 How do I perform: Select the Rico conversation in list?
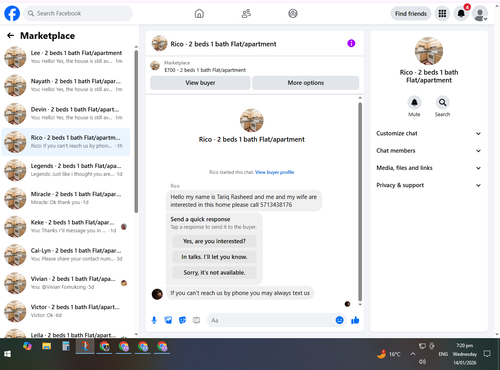(66, 142)
